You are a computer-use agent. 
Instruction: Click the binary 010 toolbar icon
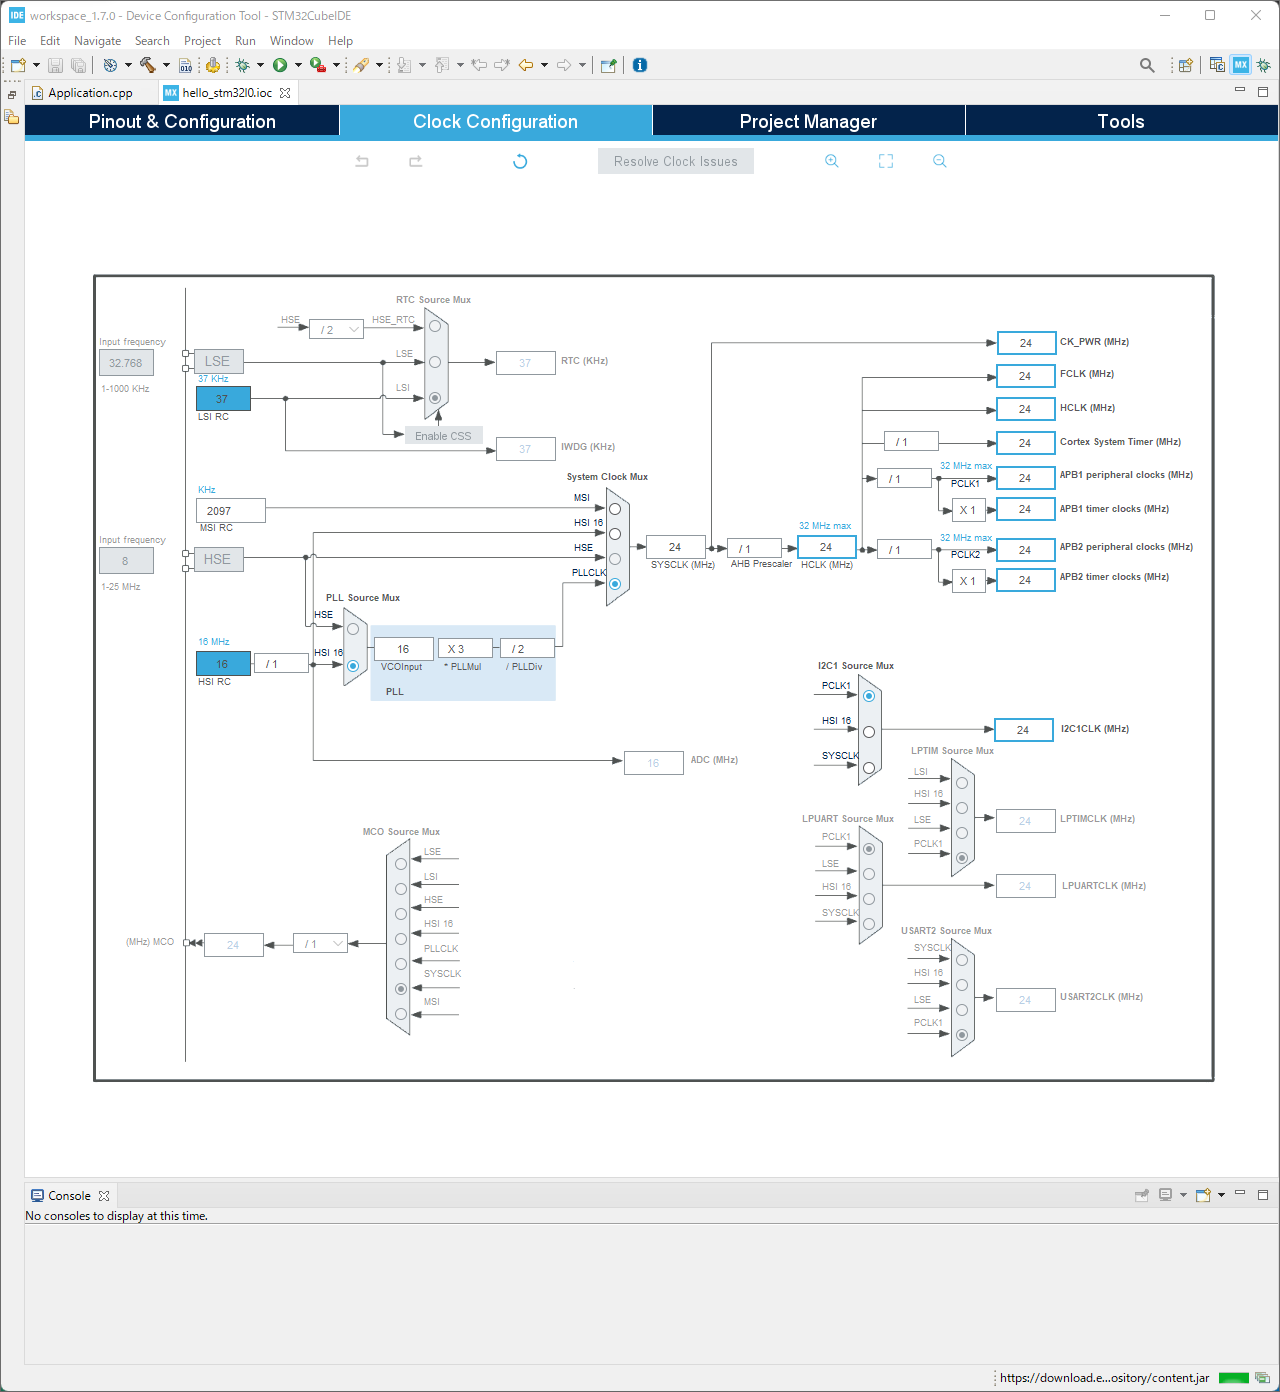click(x=185, y=65)
